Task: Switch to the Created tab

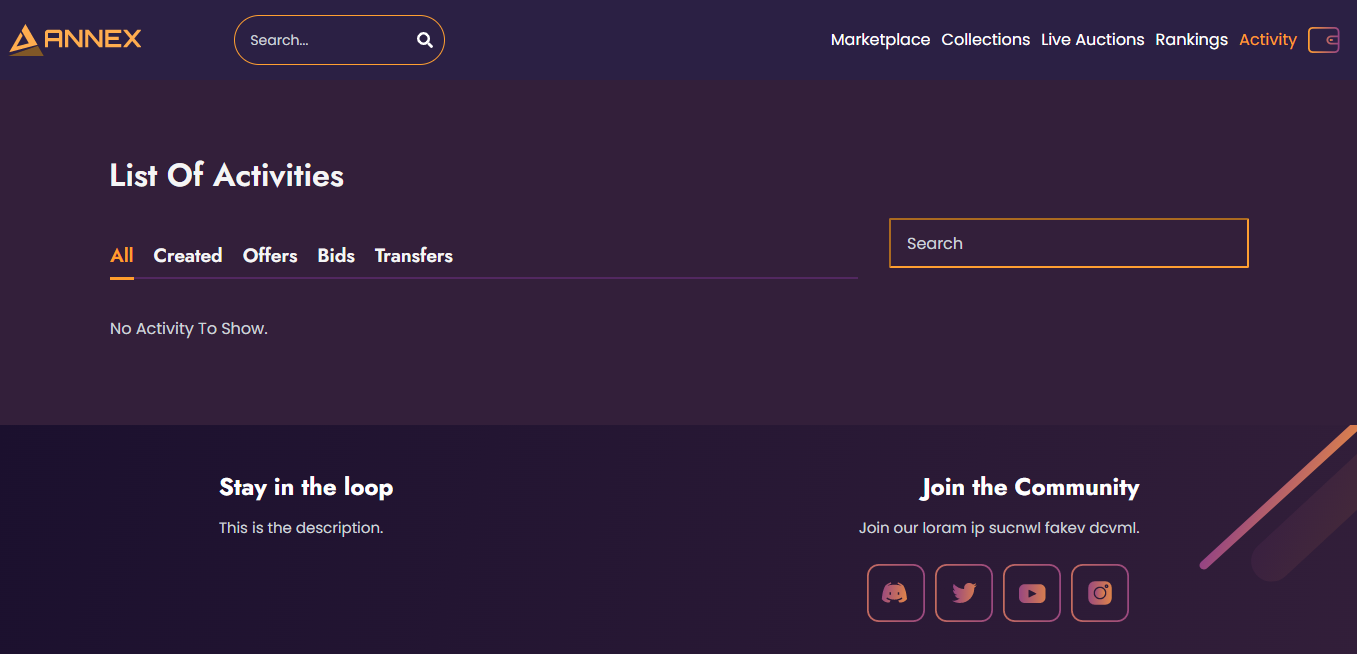Action: click(x=188, y=256)
